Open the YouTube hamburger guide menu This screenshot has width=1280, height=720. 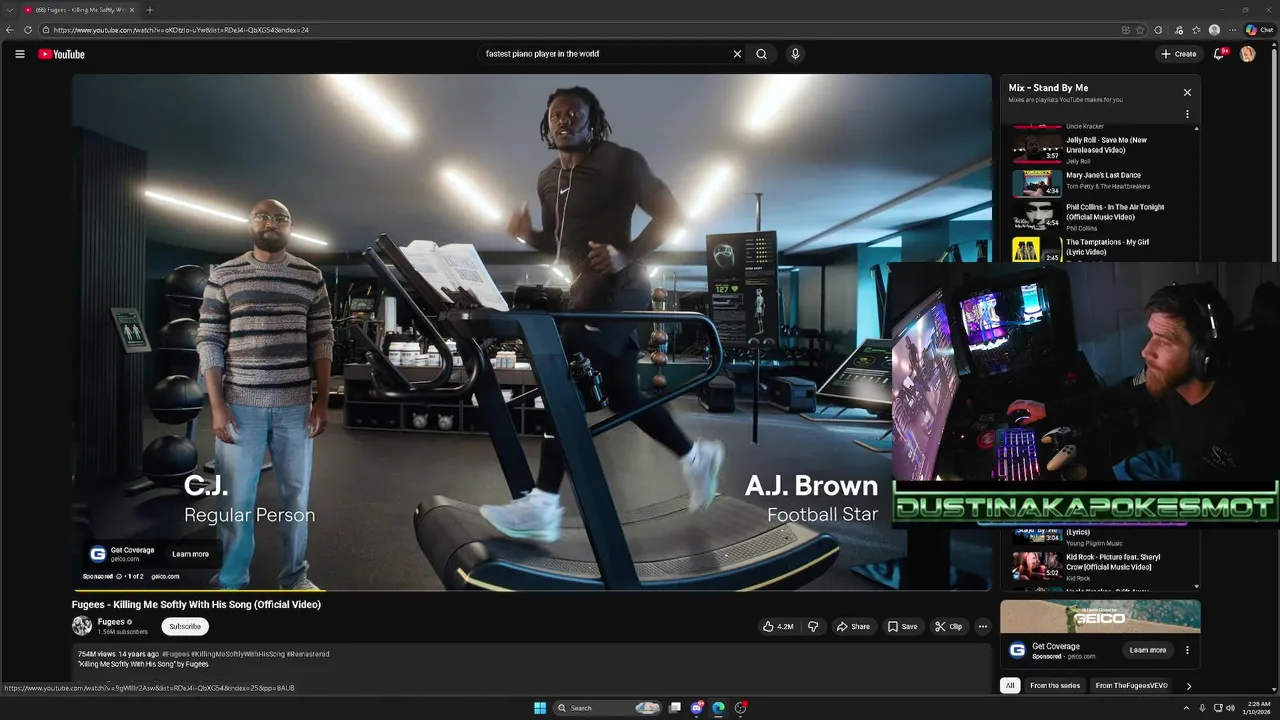[19, 54]
